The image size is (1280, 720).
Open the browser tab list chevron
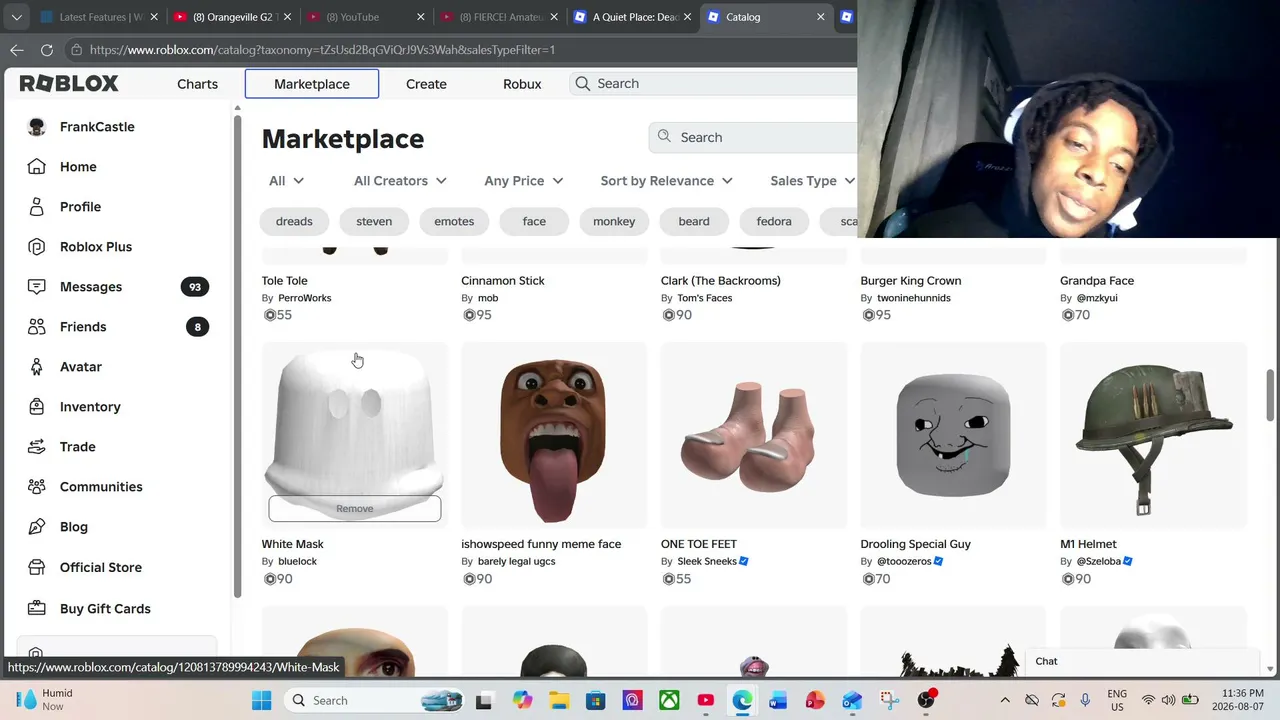coord(17,17)
